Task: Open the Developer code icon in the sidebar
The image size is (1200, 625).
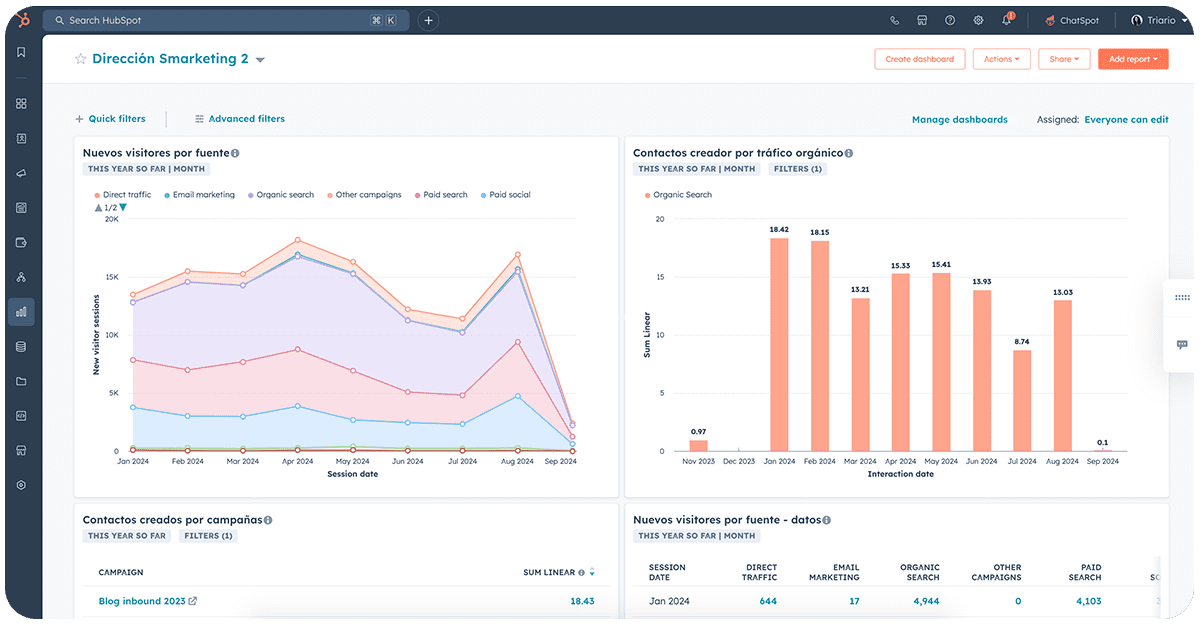Action: [21, 415]
